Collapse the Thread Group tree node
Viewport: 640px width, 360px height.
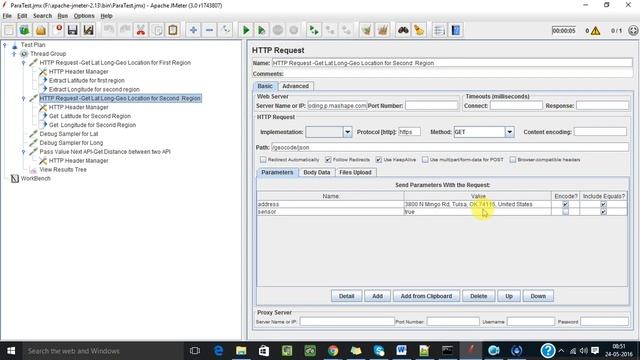[14, 54]
